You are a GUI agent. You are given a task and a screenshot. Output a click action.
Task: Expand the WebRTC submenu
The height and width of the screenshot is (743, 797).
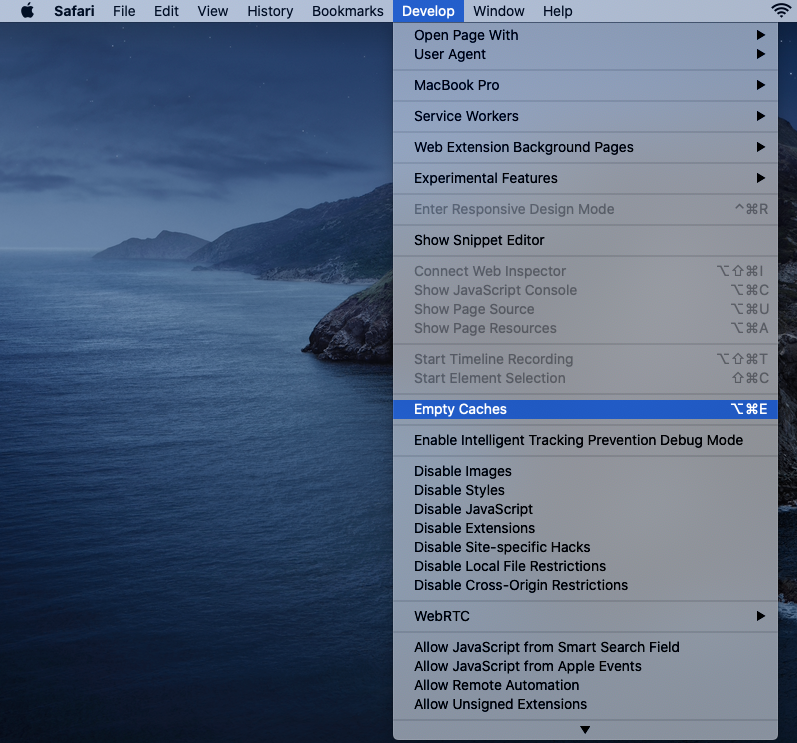pos(585,616)
